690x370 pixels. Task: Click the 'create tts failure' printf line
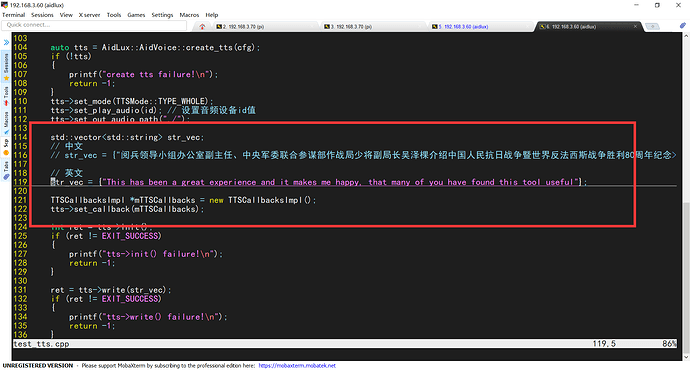tap(143, 74)
